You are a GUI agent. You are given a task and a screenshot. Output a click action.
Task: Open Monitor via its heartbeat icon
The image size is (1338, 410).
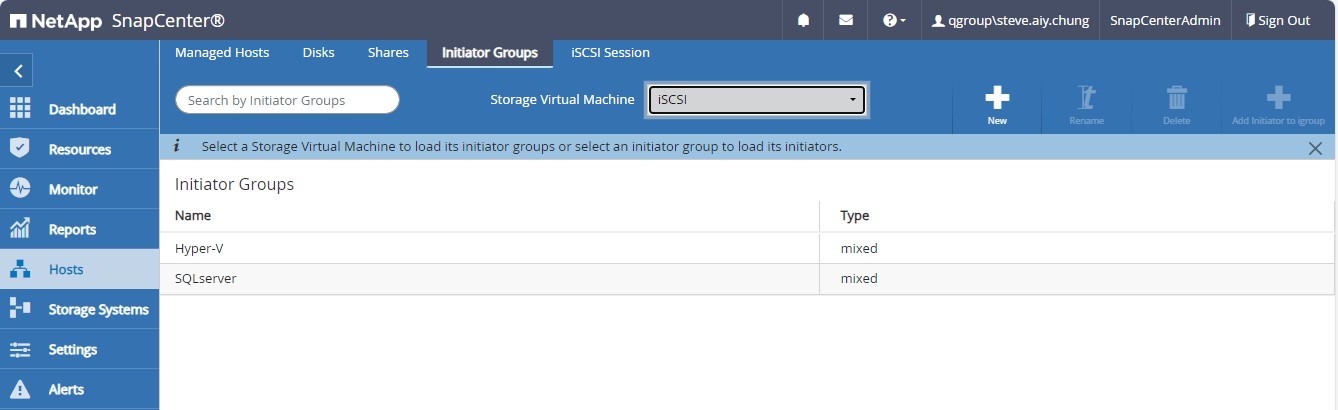(x=20, y=189)
